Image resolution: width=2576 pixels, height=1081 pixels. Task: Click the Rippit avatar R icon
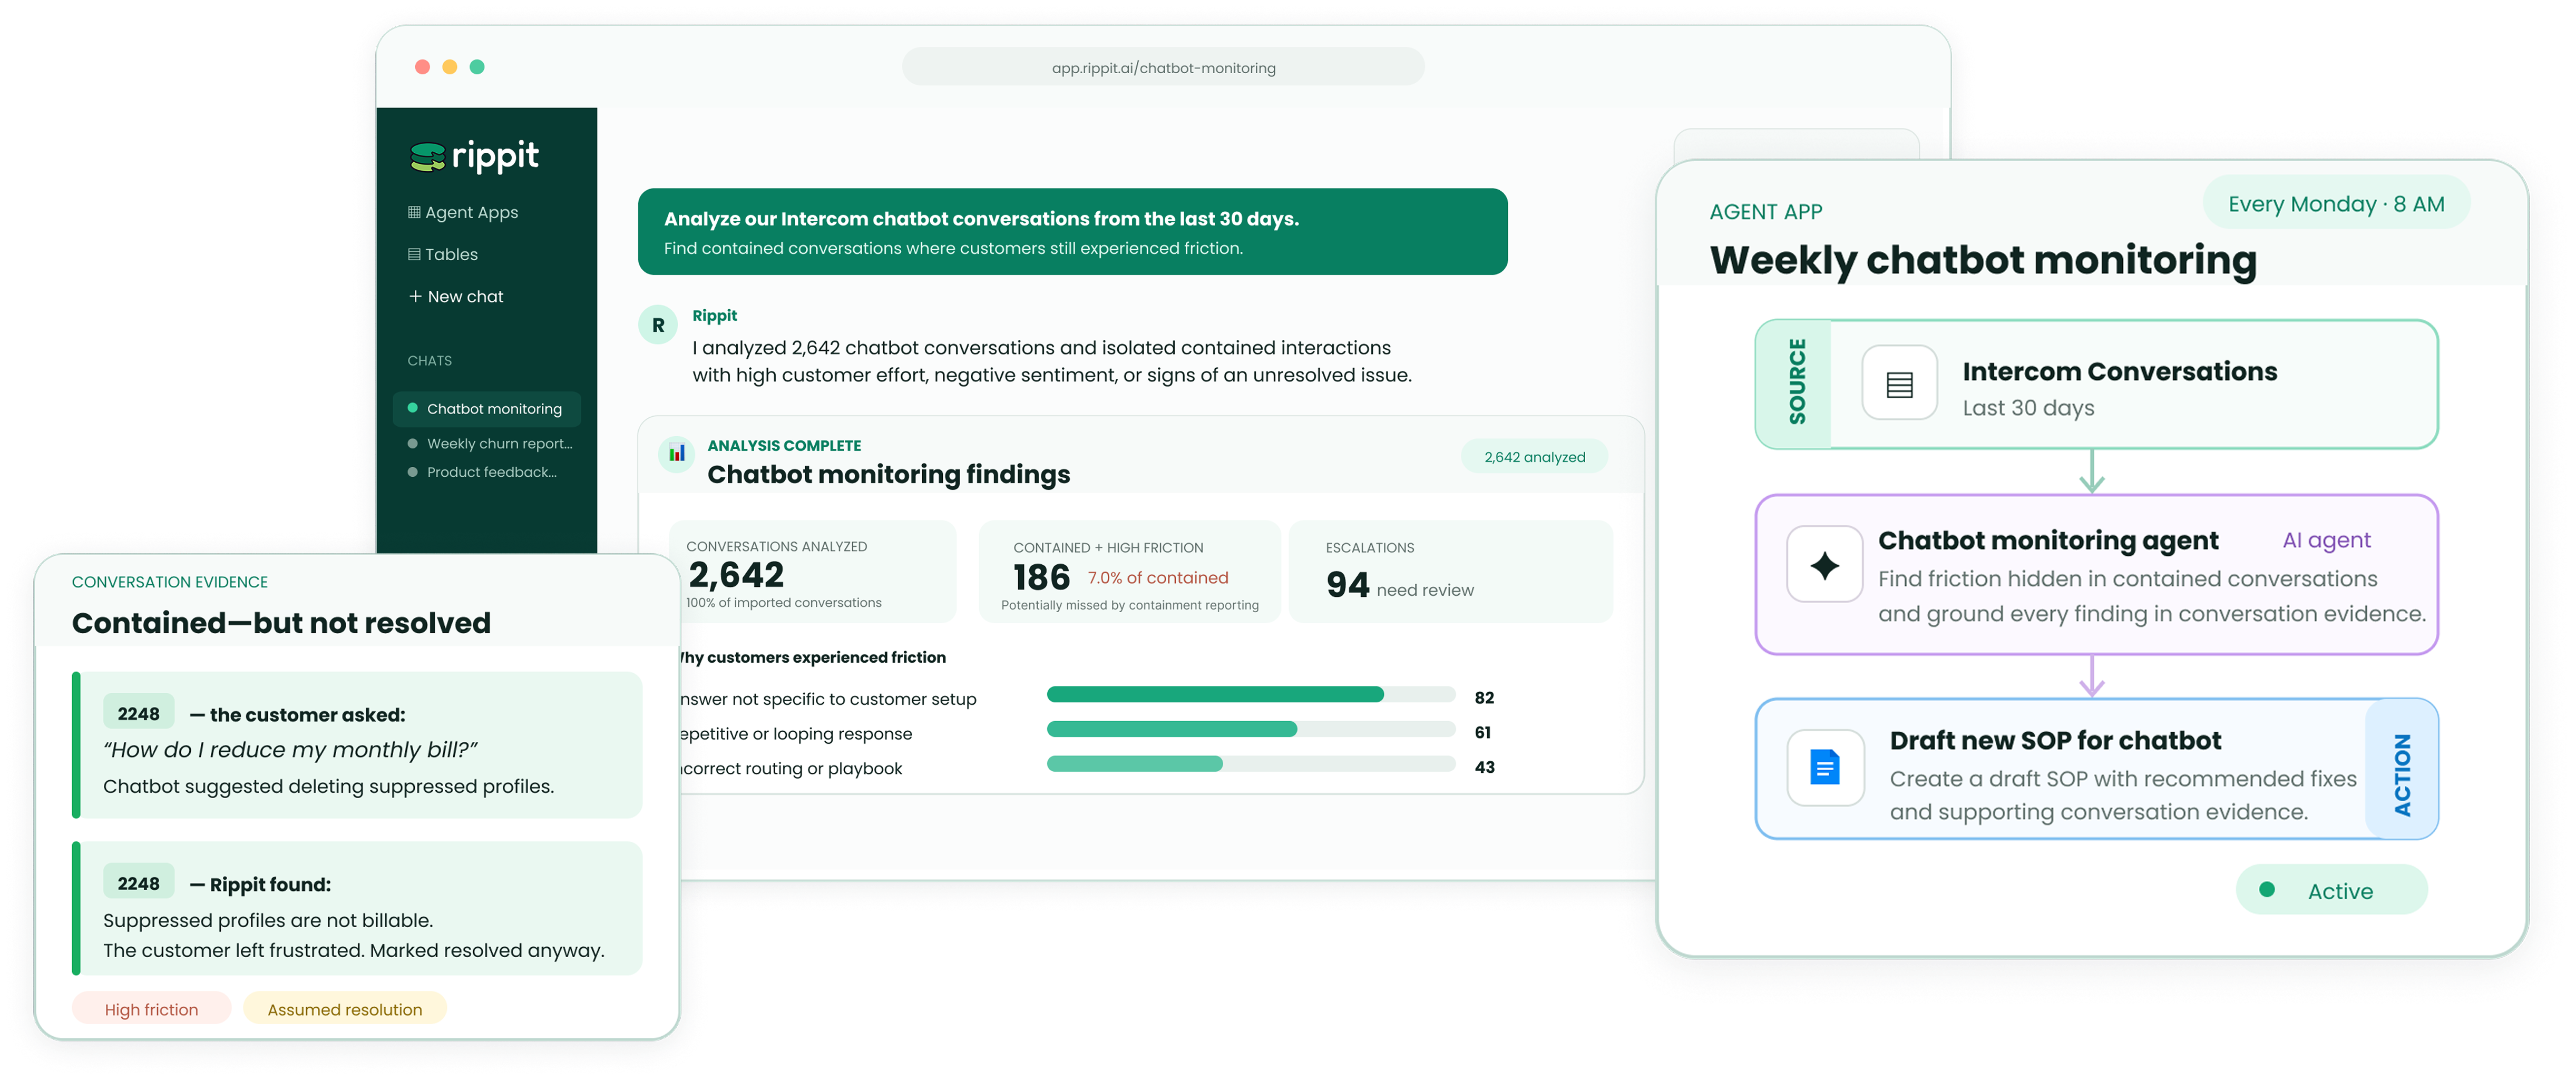pyautogui.click(x=658, y=325)
